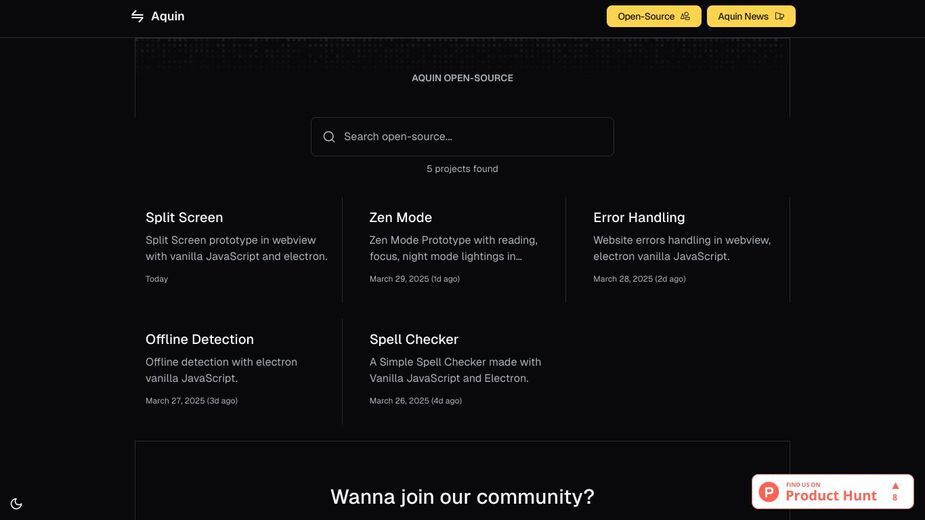
Task: Focus the Search open-source field
Action: 462,137
